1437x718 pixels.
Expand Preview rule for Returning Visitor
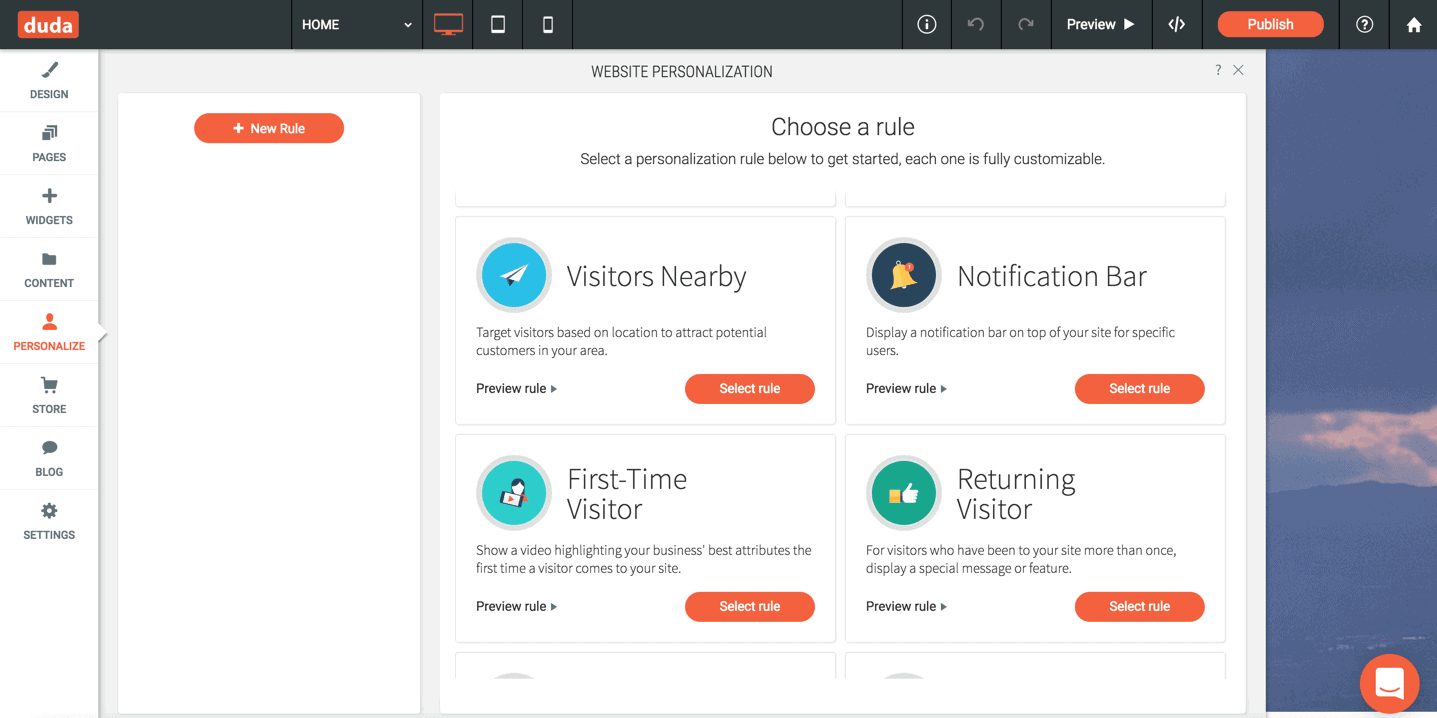(x=906, y=607)
